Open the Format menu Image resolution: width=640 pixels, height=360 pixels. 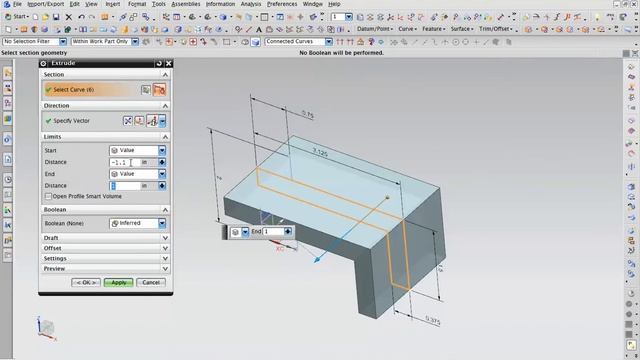(x=137, y=4)
